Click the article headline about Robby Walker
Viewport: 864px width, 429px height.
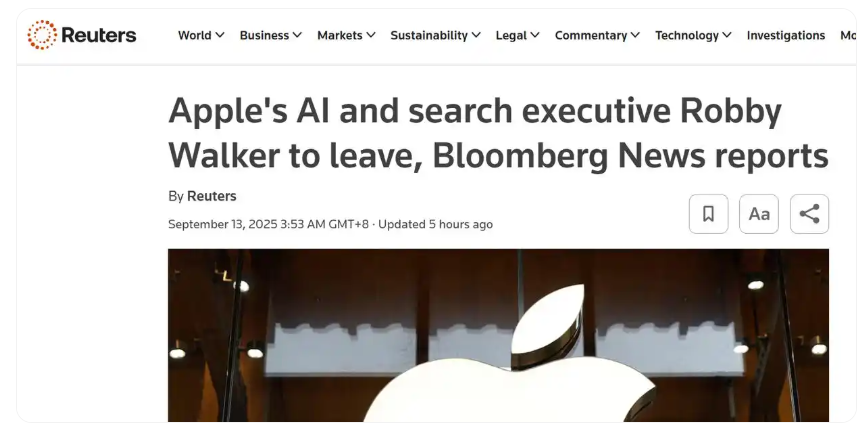498,133
